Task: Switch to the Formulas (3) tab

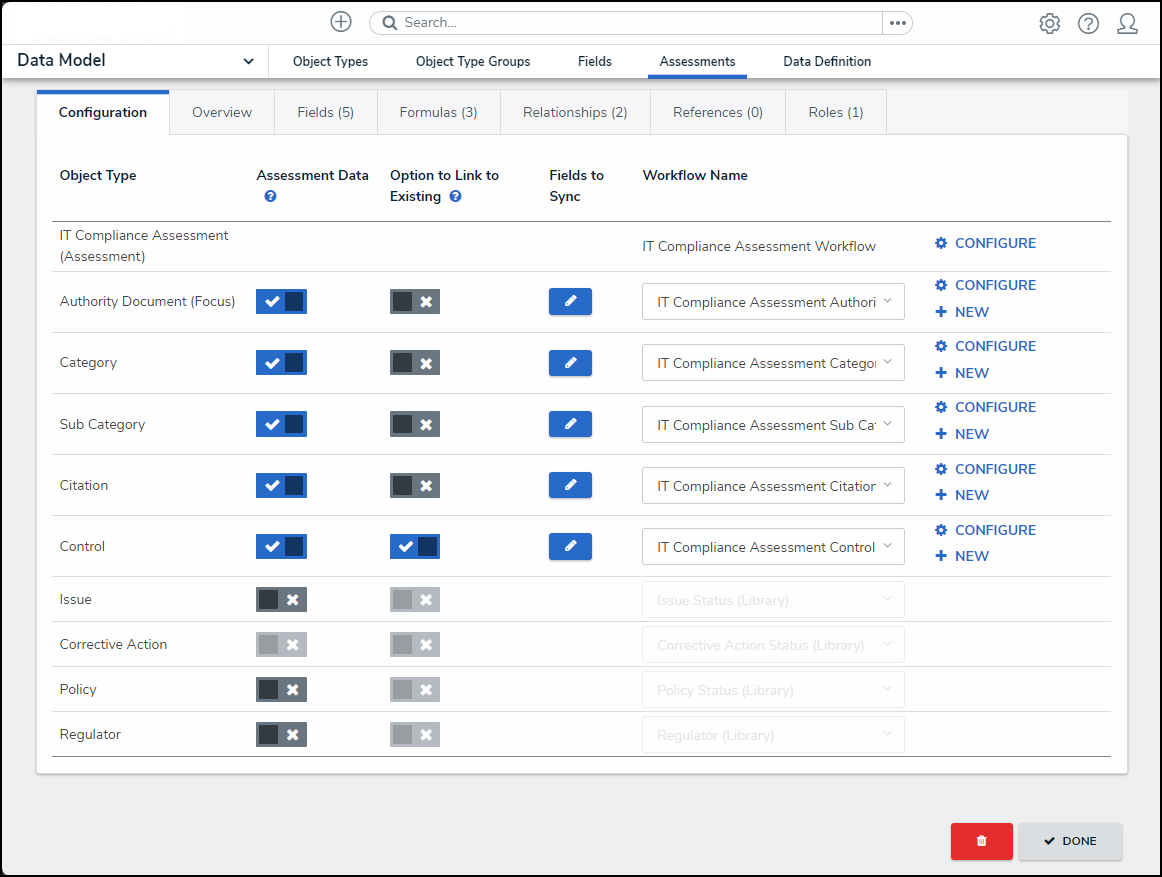Action: tap(438, 112)
